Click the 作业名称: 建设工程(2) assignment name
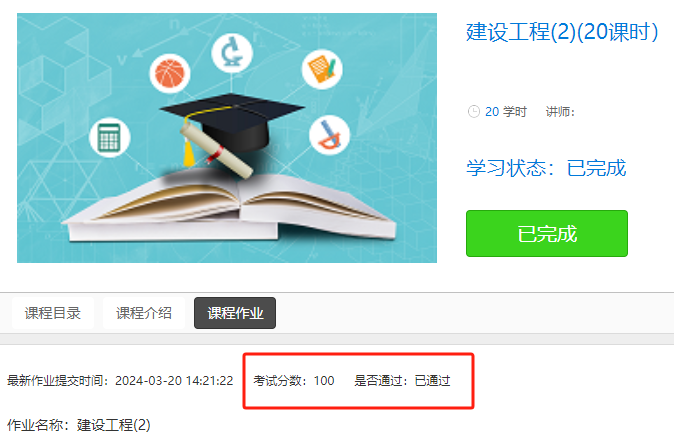The image size is (674, 443). [x=79, y=425]
